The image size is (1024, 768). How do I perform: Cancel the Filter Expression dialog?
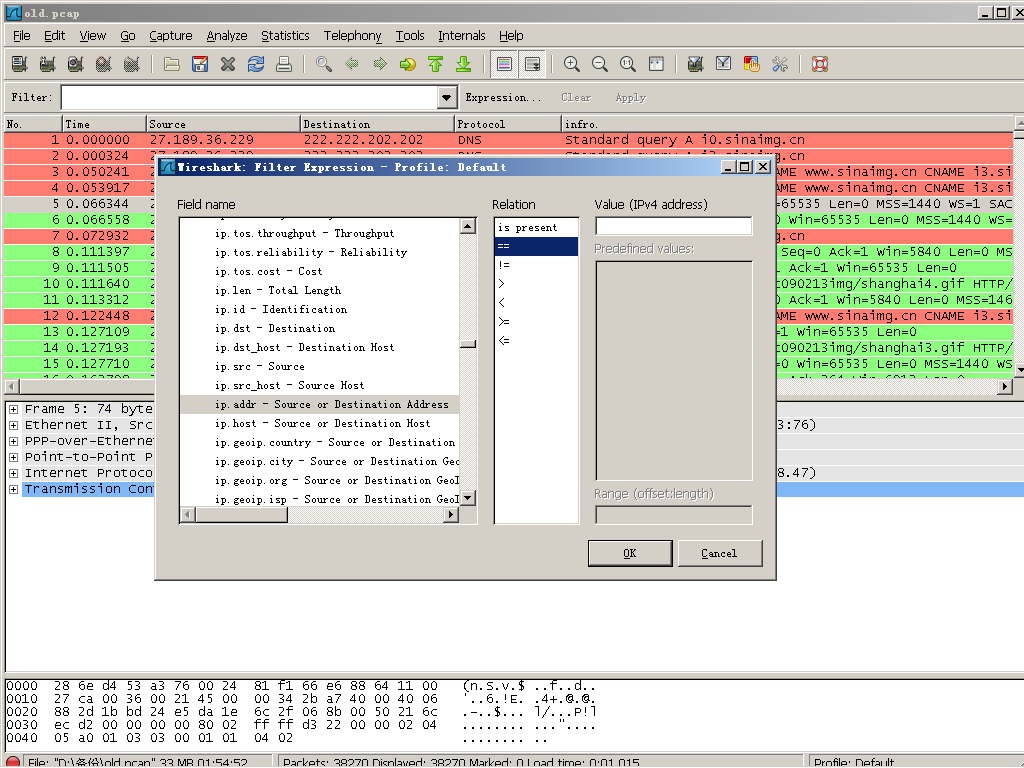click(x=719, y=553)
